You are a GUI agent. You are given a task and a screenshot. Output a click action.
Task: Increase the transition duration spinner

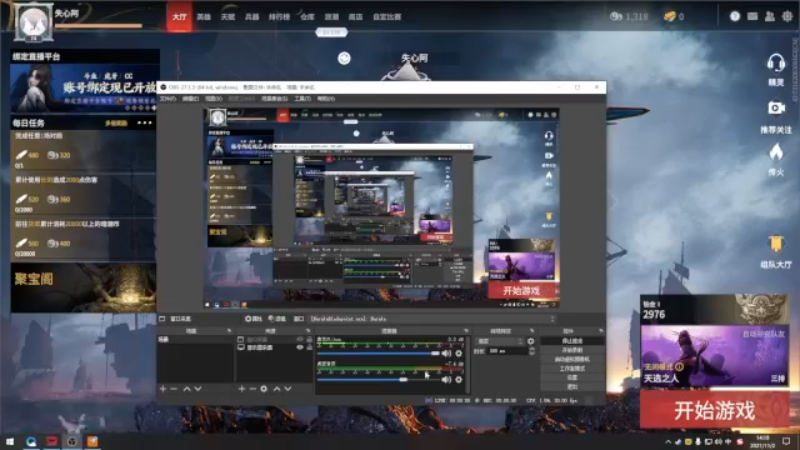pos(532,349)
